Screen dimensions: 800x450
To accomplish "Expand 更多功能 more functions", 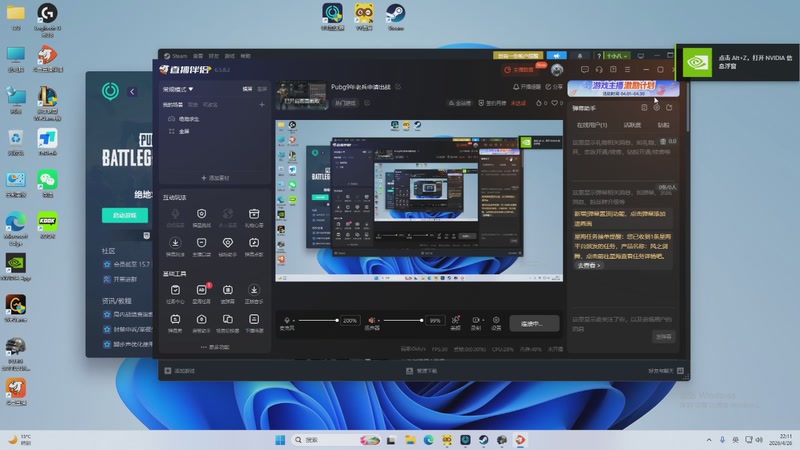I will click(215, 347).
